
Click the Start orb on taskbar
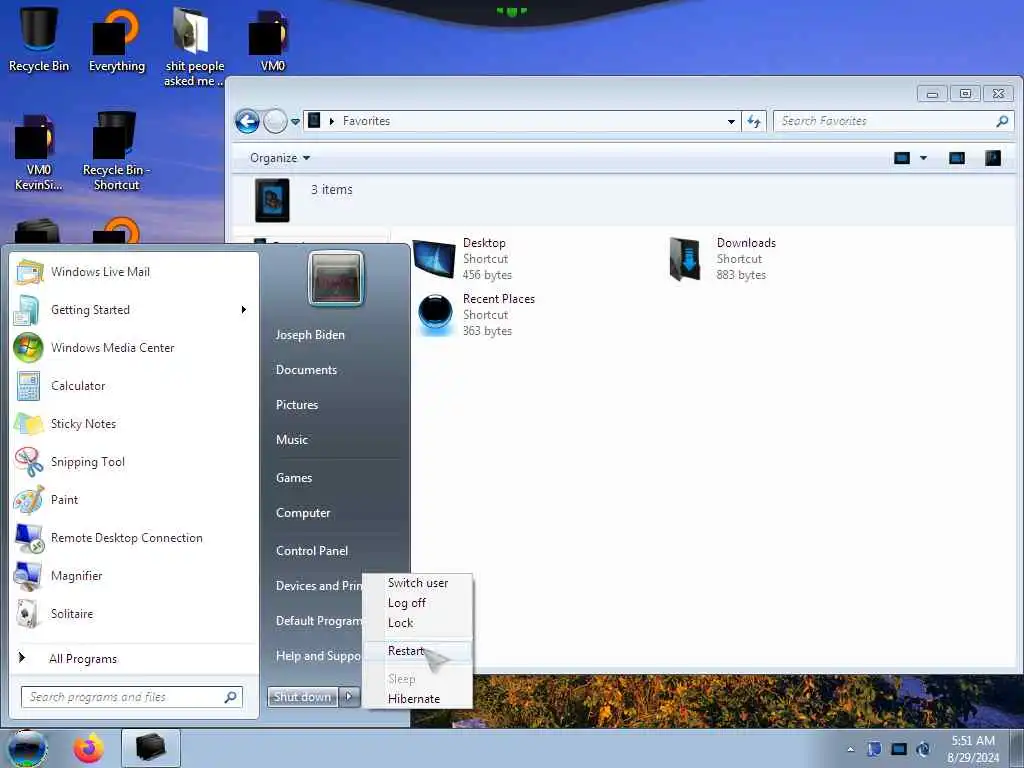27,748
